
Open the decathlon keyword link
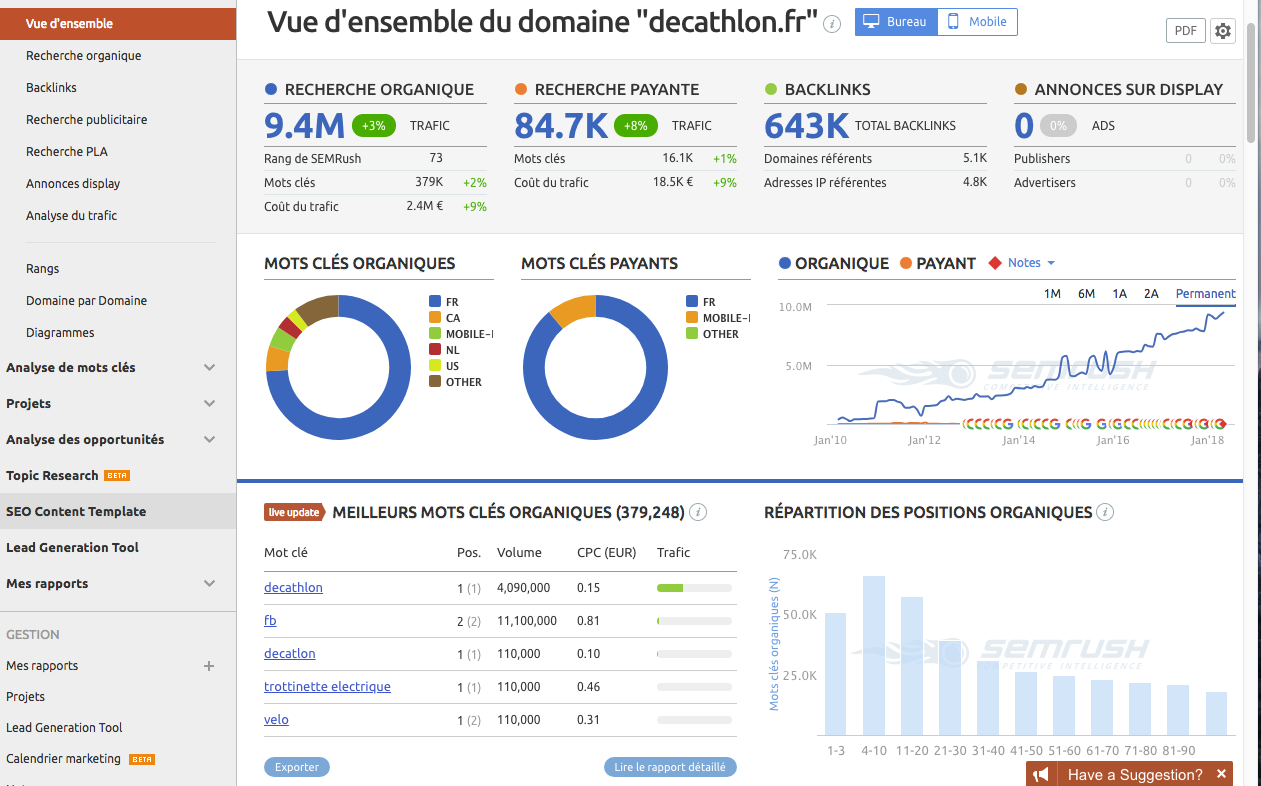pyautogui.click(x=293, y=588)
